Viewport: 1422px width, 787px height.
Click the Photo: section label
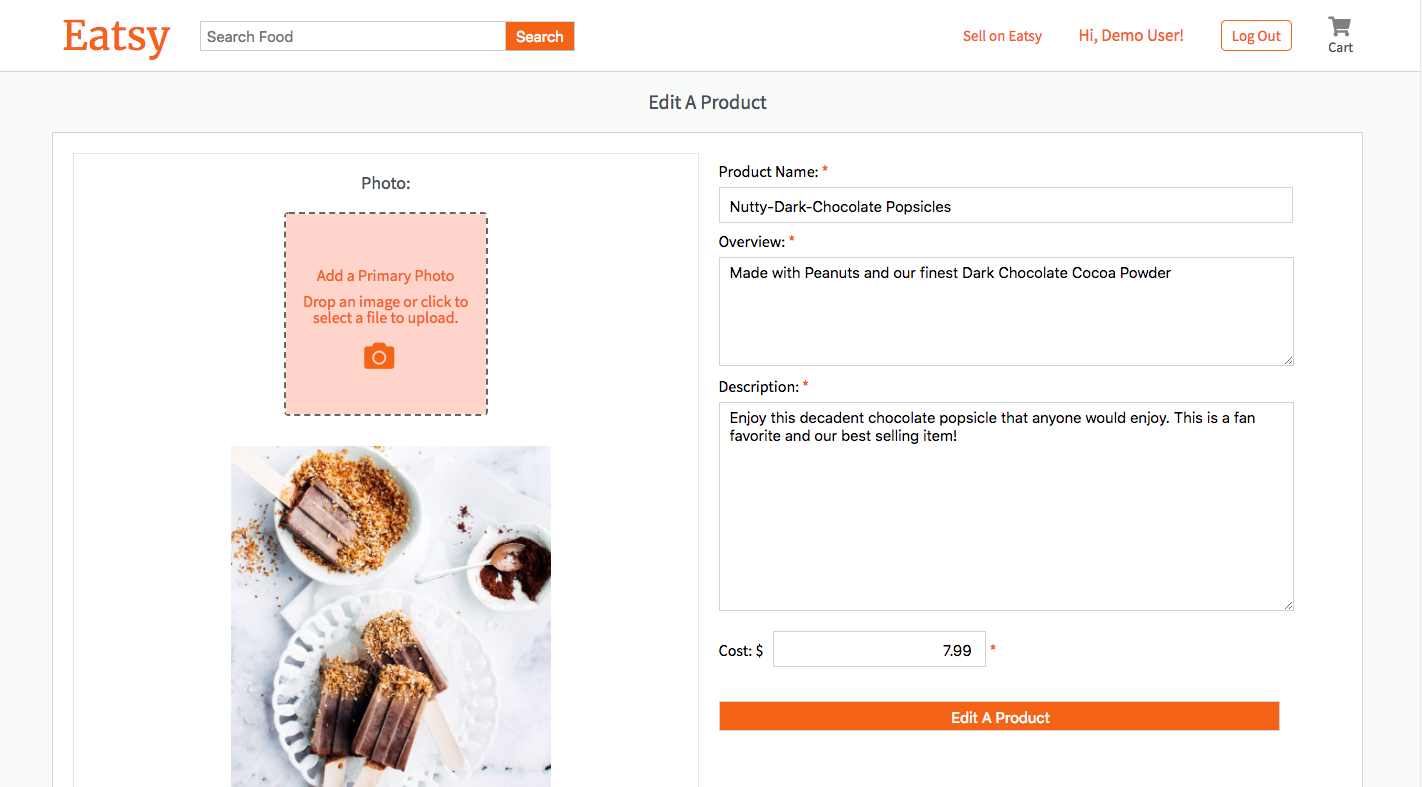click(385, 183)
